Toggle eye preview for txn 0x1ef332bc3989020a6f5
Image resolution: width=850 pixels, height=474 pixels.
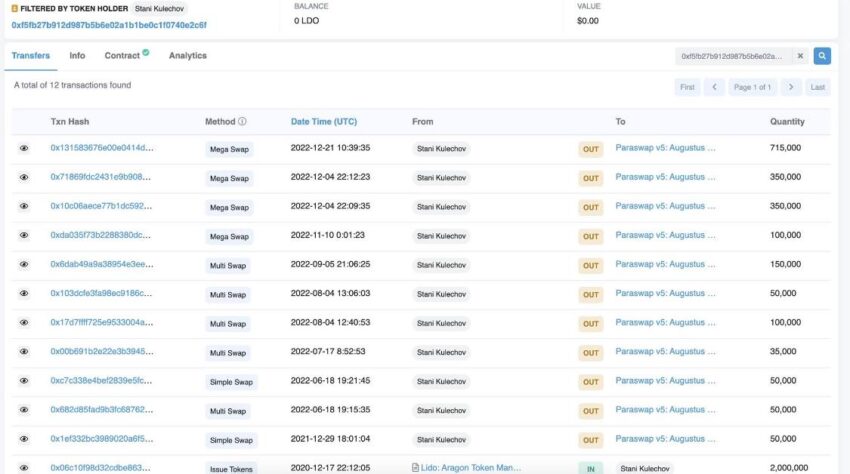coord(24,439)
